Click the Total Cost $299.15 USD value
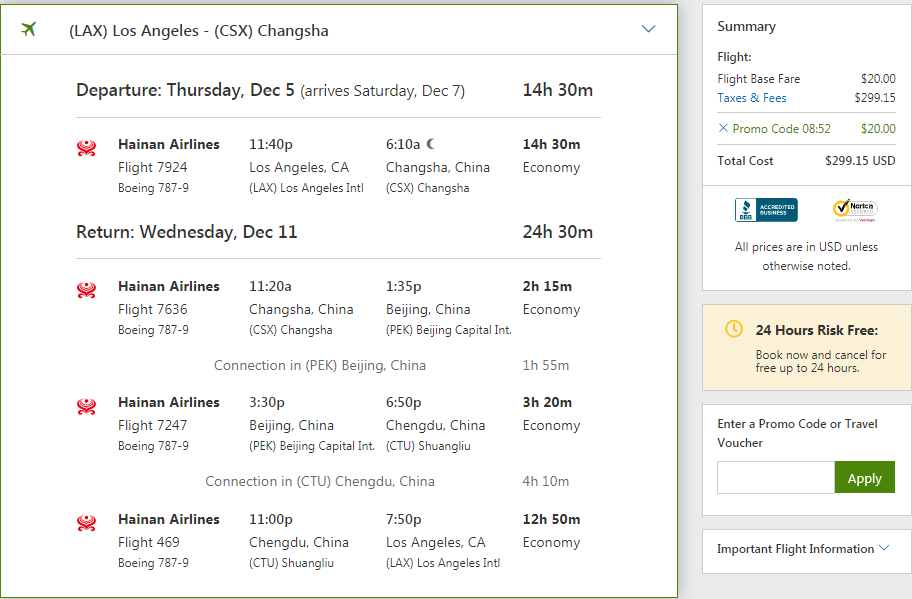 tap(860, 161)
